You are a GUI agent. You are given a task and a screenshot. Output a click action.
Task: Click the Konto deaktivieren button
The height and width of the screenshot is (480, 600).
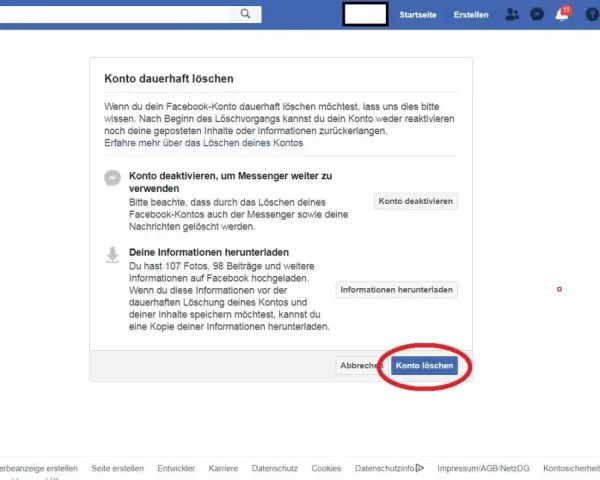(416, 201)
